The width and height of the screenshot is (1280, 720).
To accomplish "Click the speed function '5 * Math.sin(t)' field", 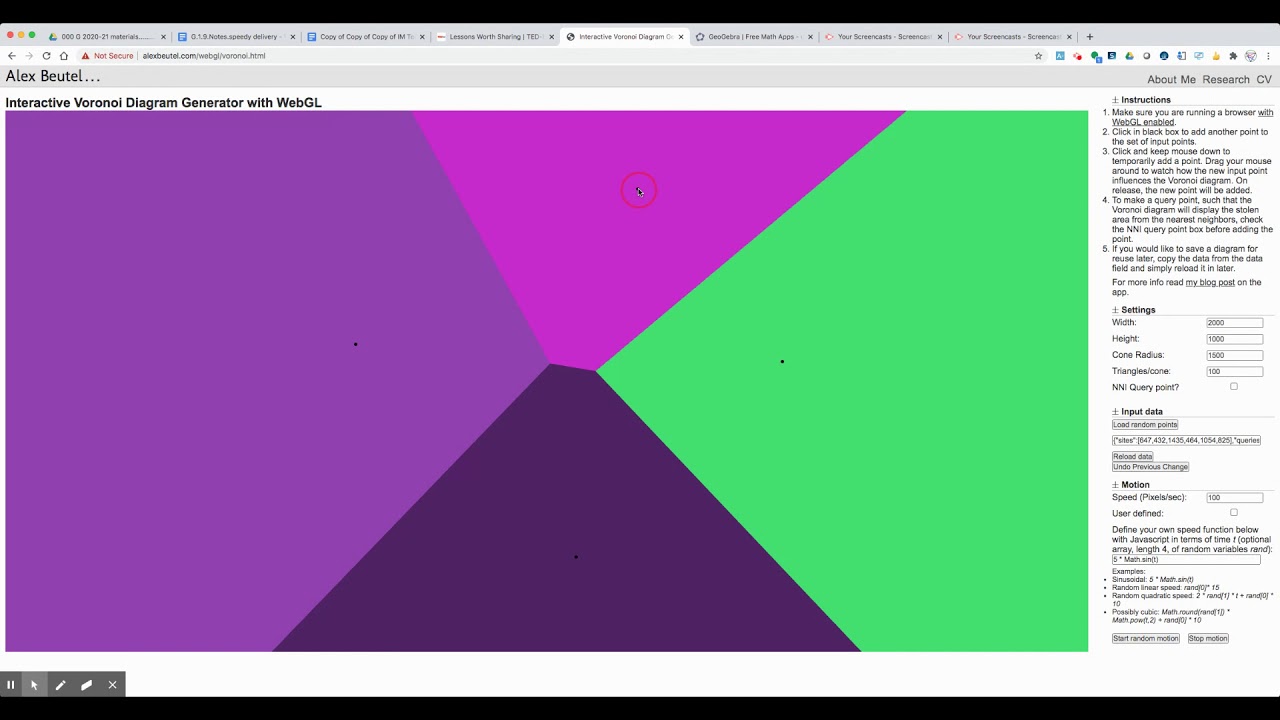I will (1186, 560).
